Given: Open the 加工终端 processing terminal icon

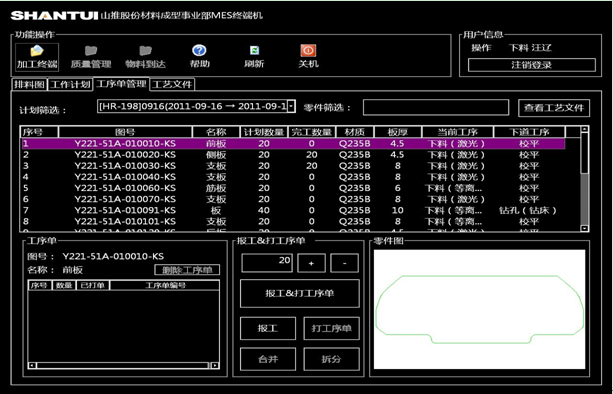Looking at the screenshot, I should point(37,57).
